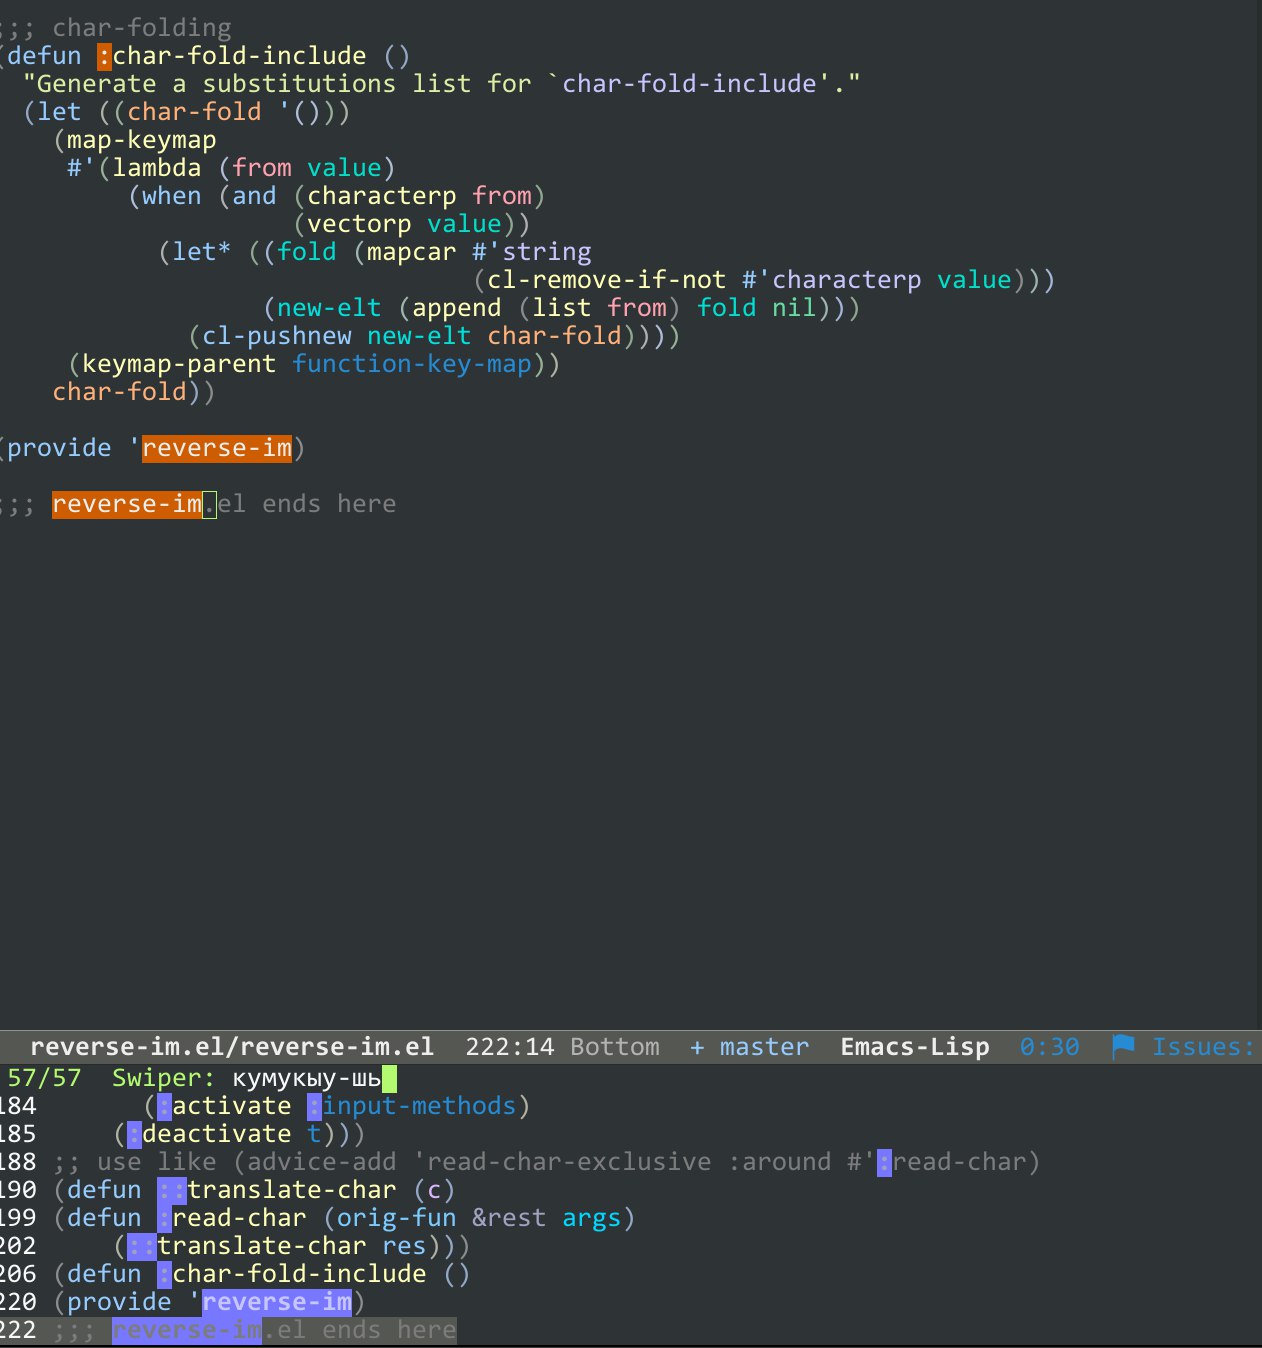
Task: Click highlighted reverse-im in final comment line
Action: (127, 504)
